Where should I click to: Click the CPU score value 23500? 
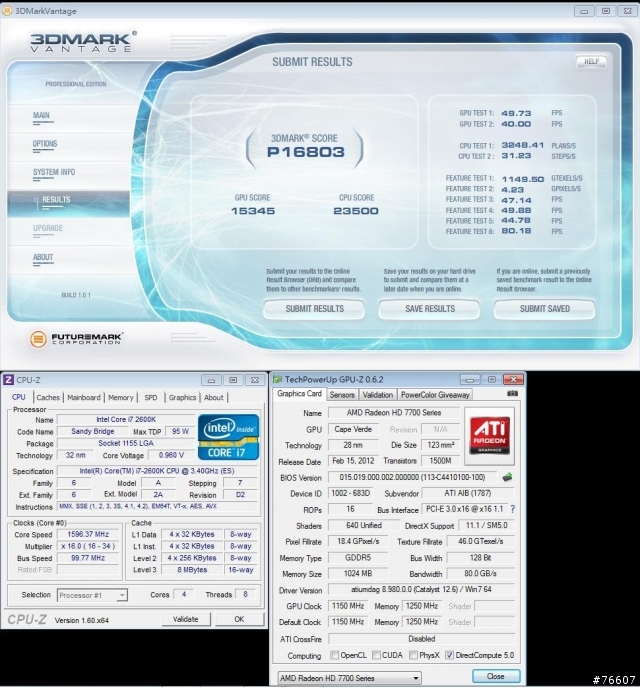coord(356,211)
